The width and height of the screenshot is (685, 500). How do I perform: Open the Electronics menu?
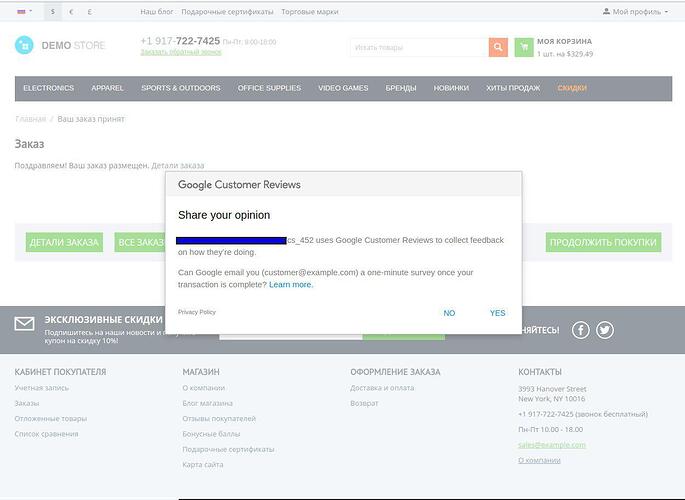(48, 88)
